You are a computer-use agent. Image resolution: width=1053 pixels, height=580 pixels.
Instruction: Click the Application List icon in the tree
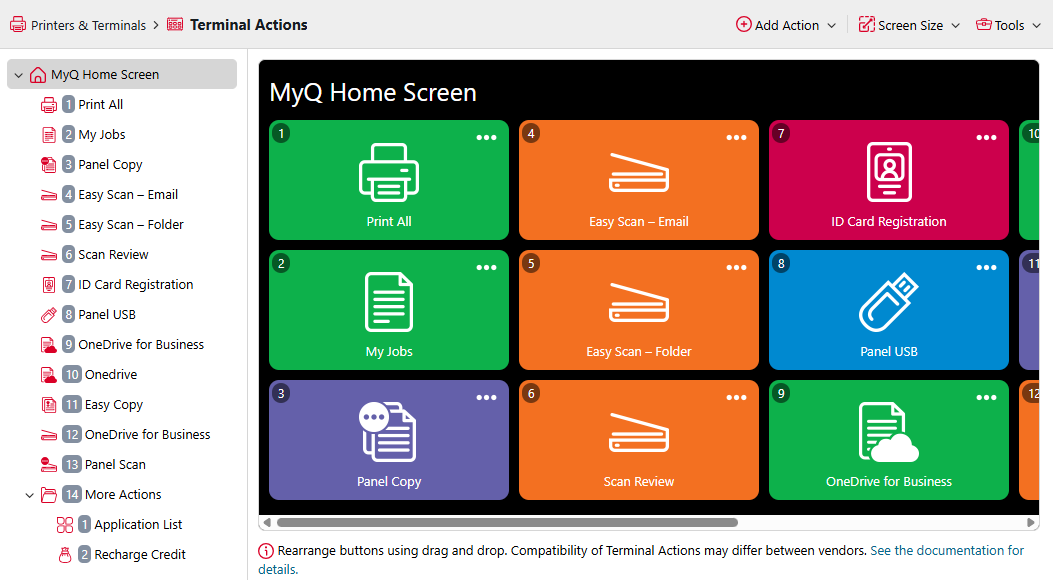[x=65, y=525]
